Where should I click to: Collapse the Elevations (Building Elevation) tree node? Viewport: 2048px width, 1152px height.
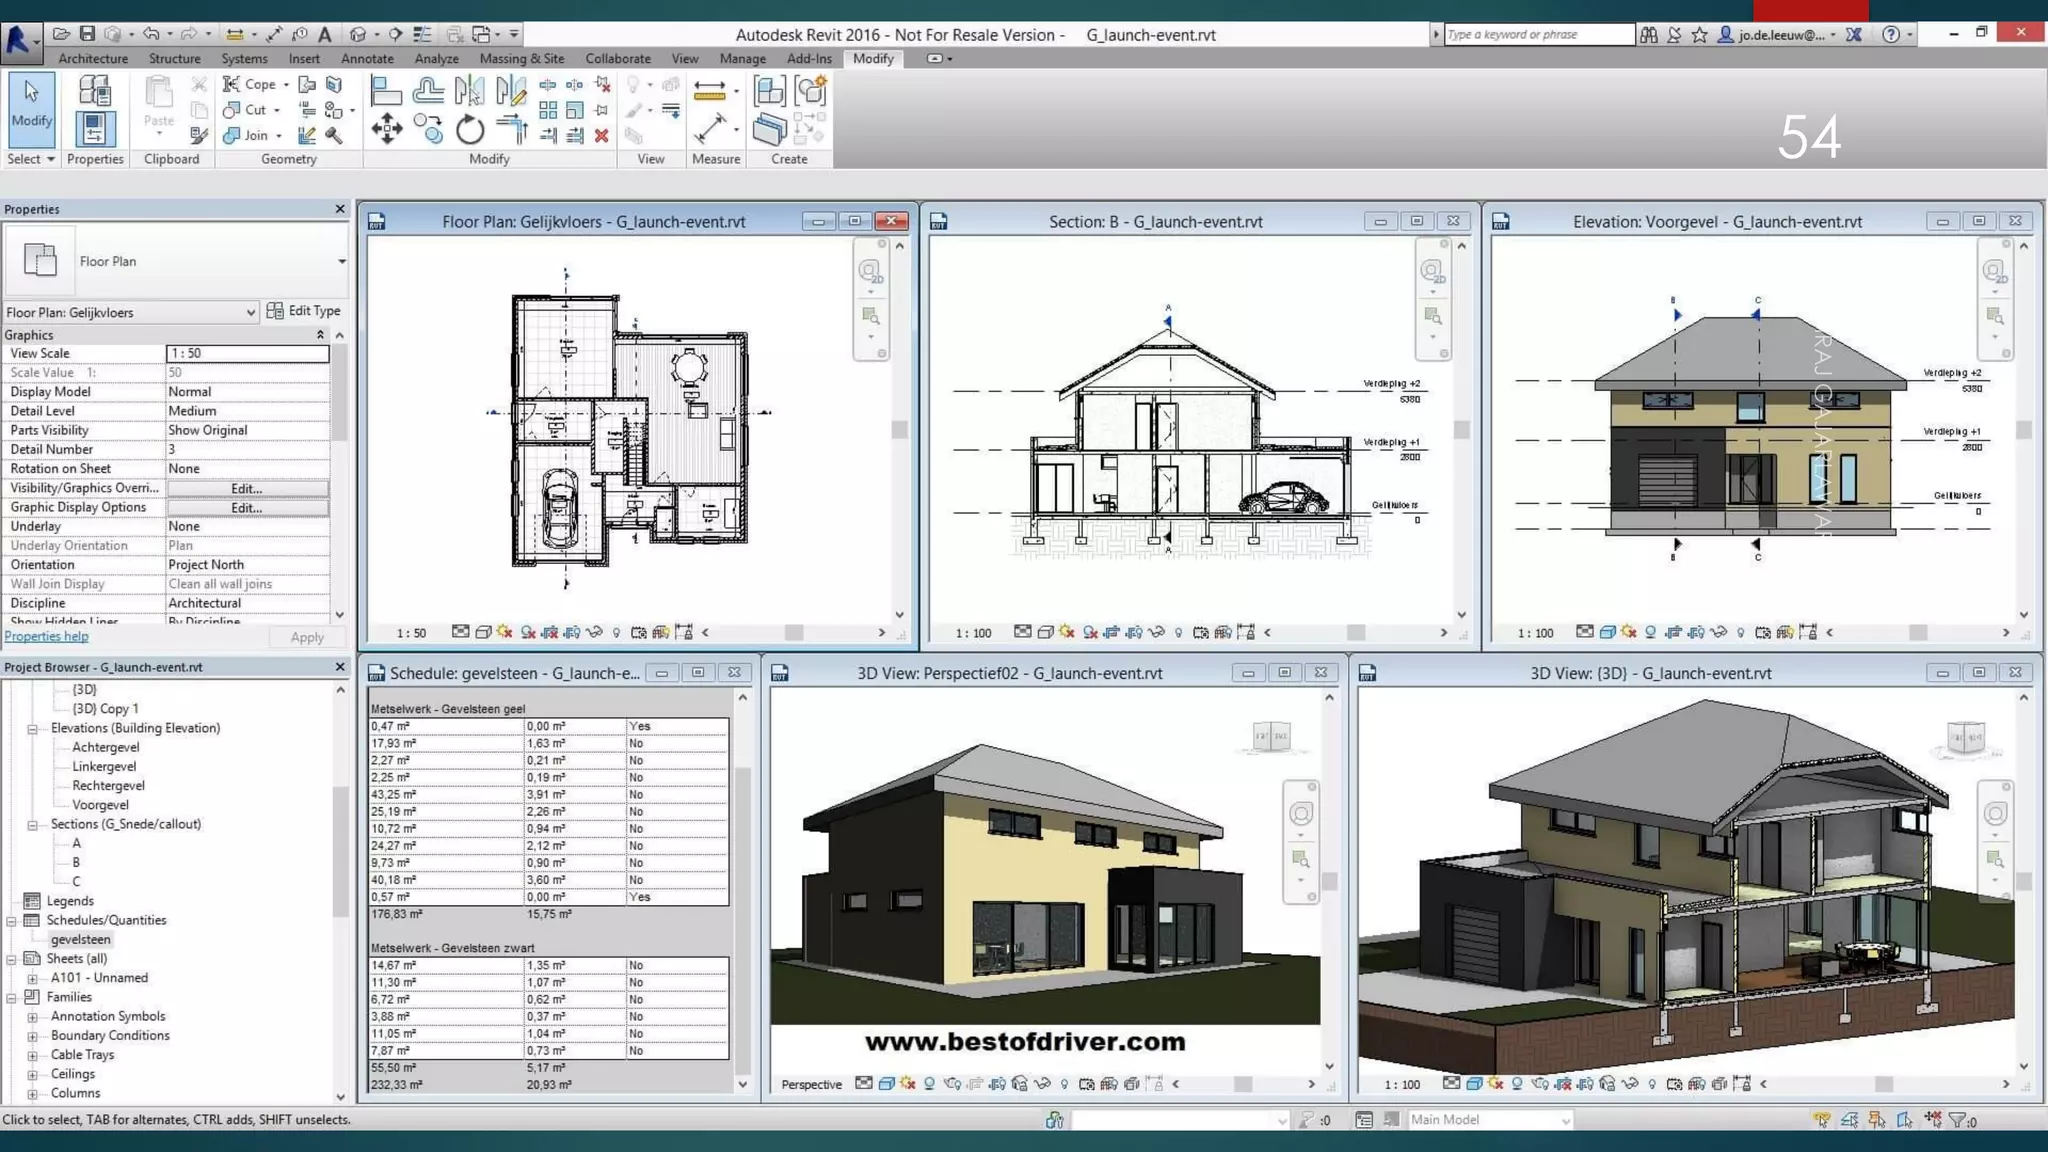pyautogui.click(x=32, y=729)
